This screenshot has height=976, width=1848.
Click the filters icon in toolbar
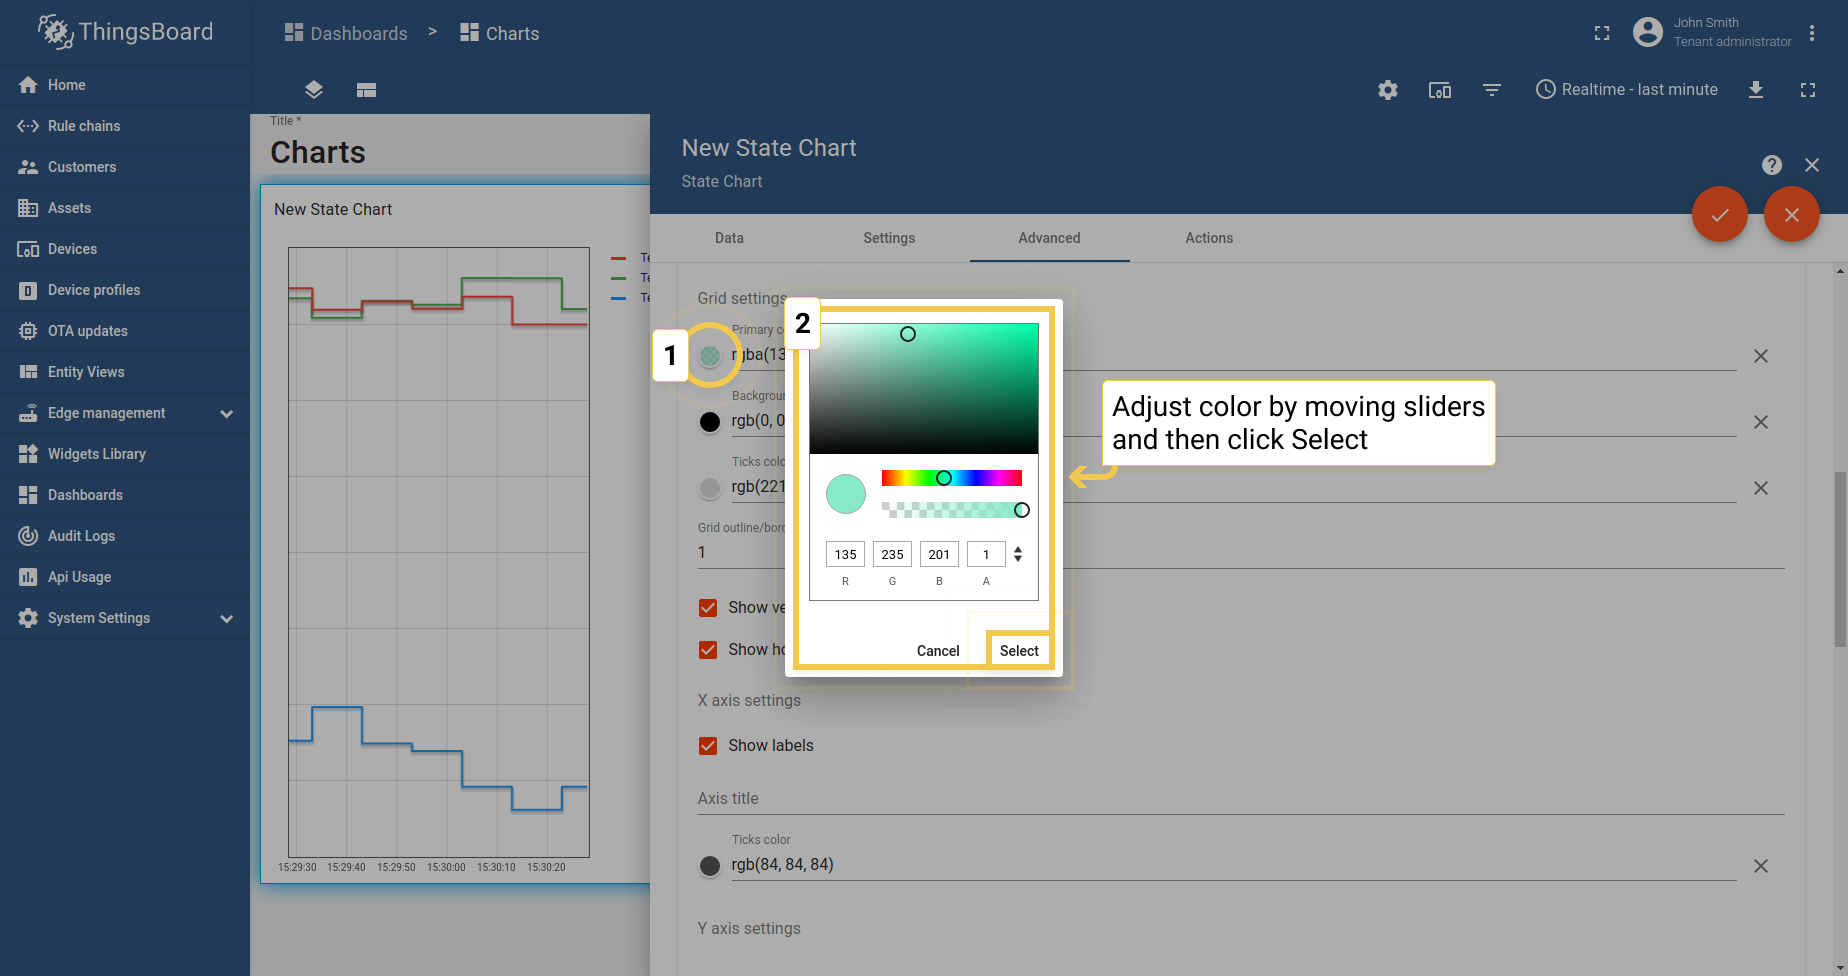(1491, 90)
